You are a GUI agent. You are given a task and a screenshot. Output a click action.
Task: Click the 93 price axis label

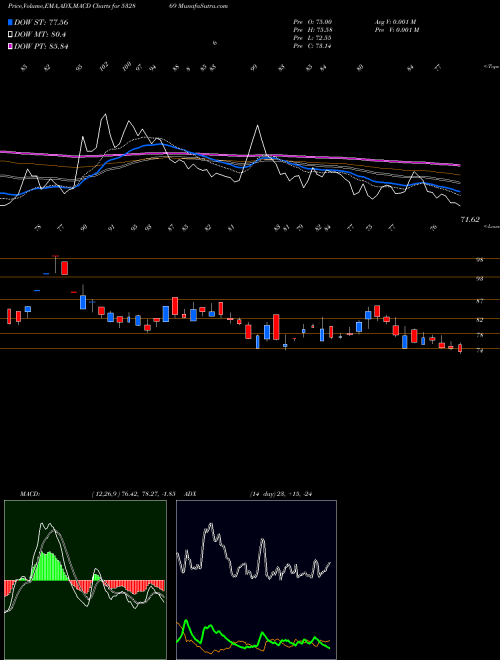coord(479,278)
